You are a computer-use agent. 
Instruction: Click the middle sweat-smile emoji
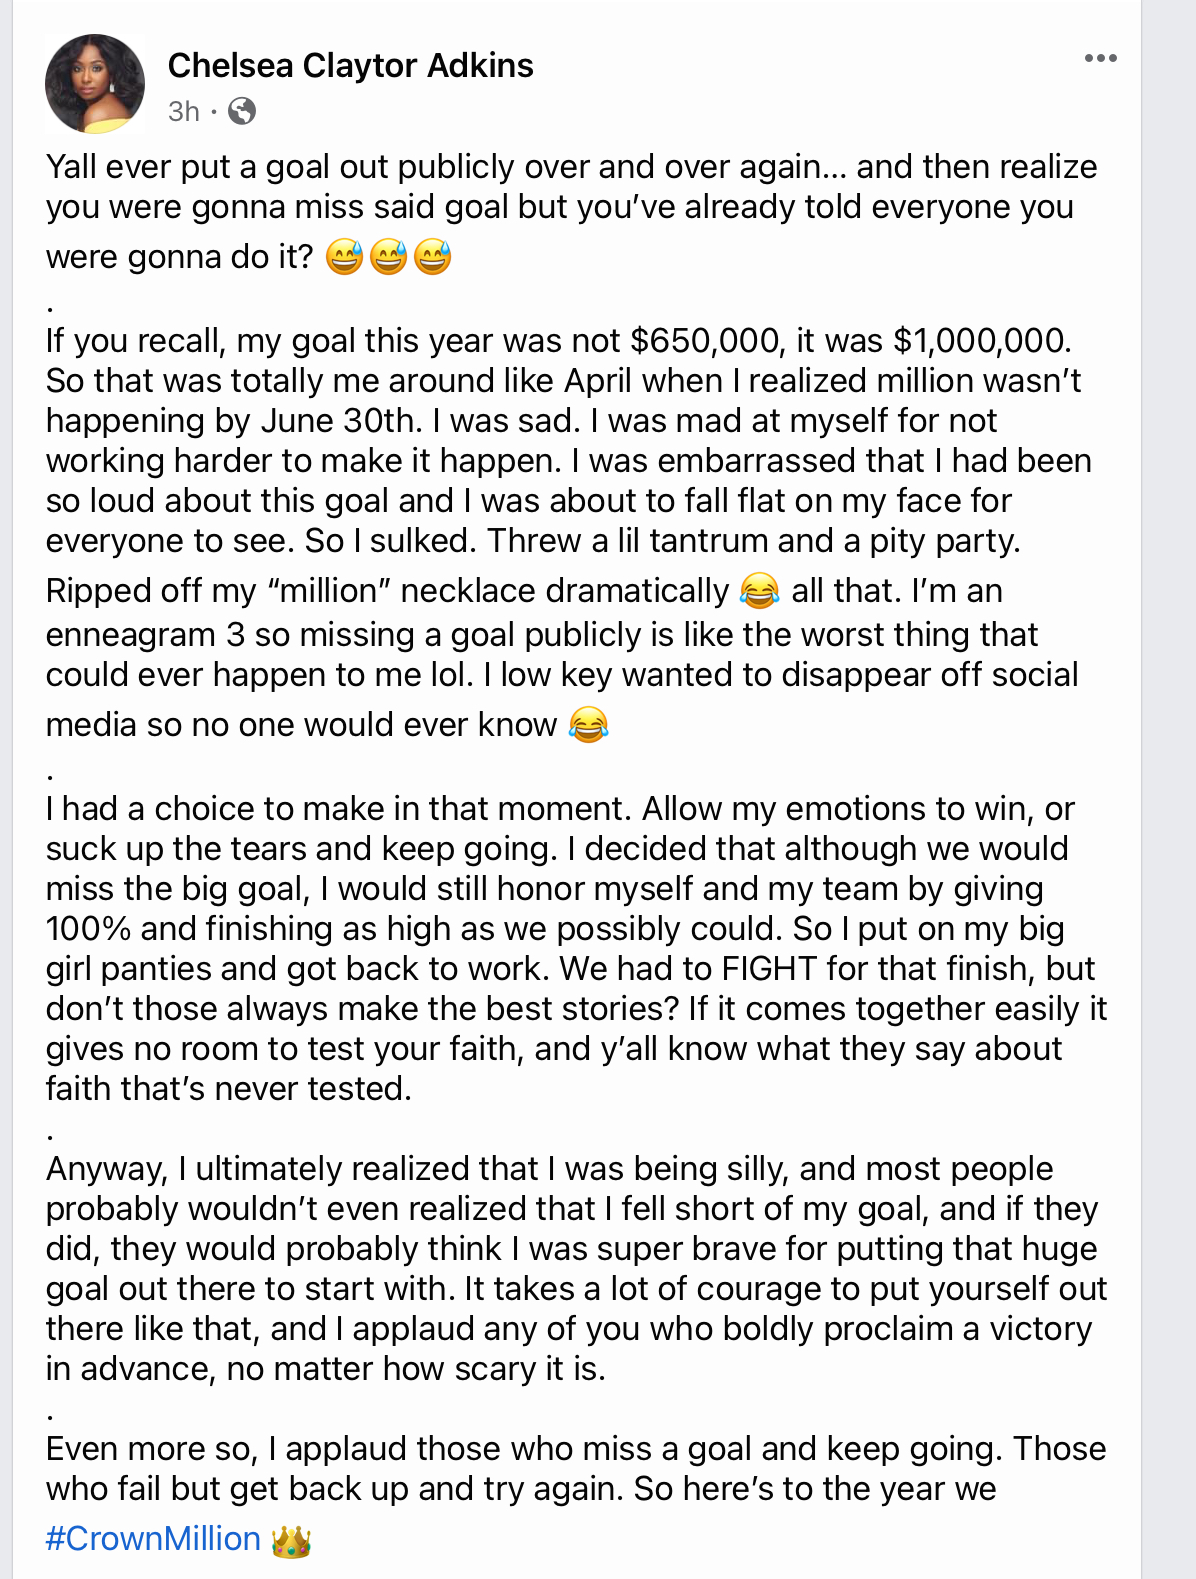[x=388, y=257]
